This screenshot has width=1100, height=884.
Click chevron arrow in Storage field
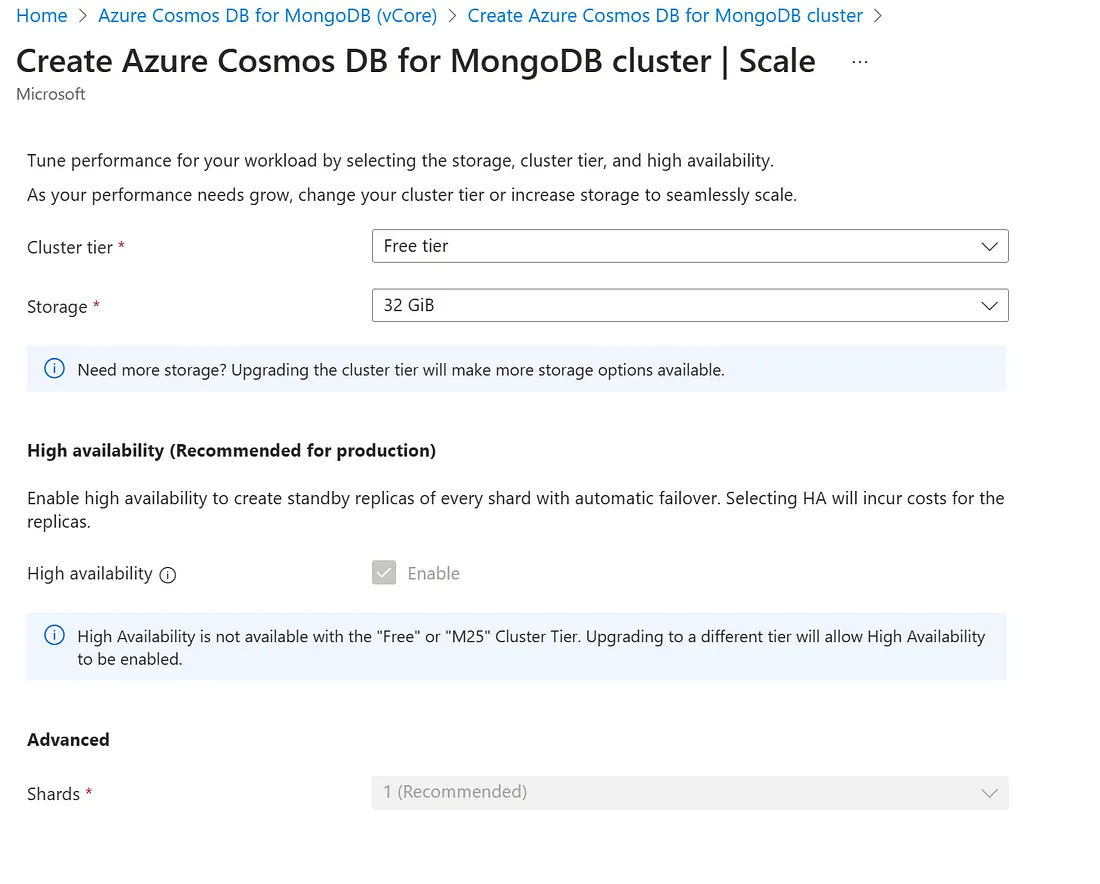click(989, 305)
